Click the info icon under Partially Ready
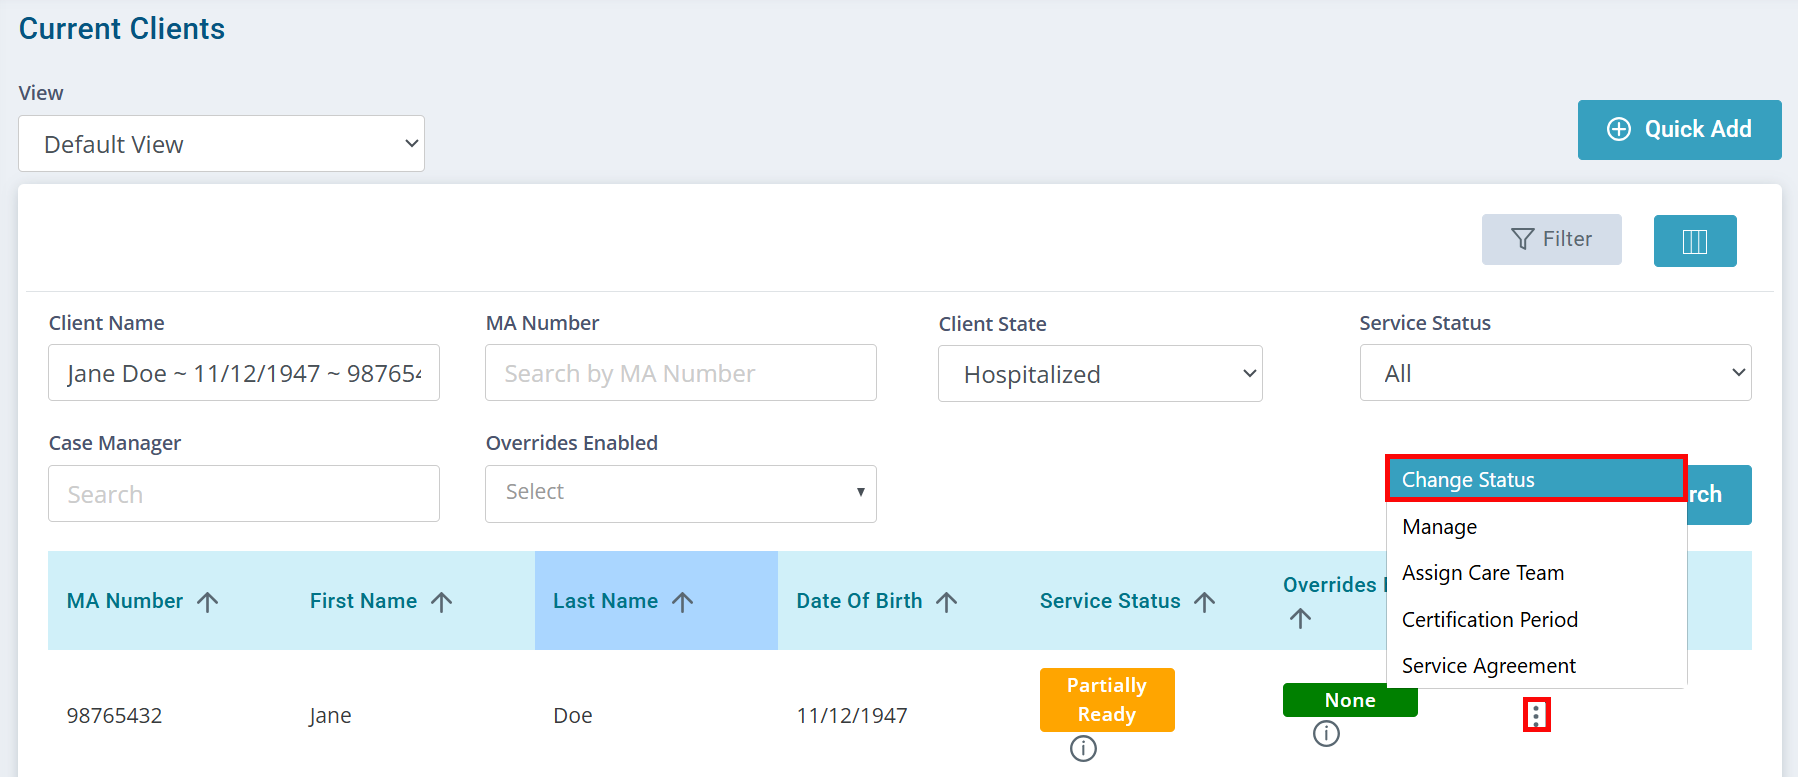The width and height of the screenshot is (1798, 777). point(1083,748)
